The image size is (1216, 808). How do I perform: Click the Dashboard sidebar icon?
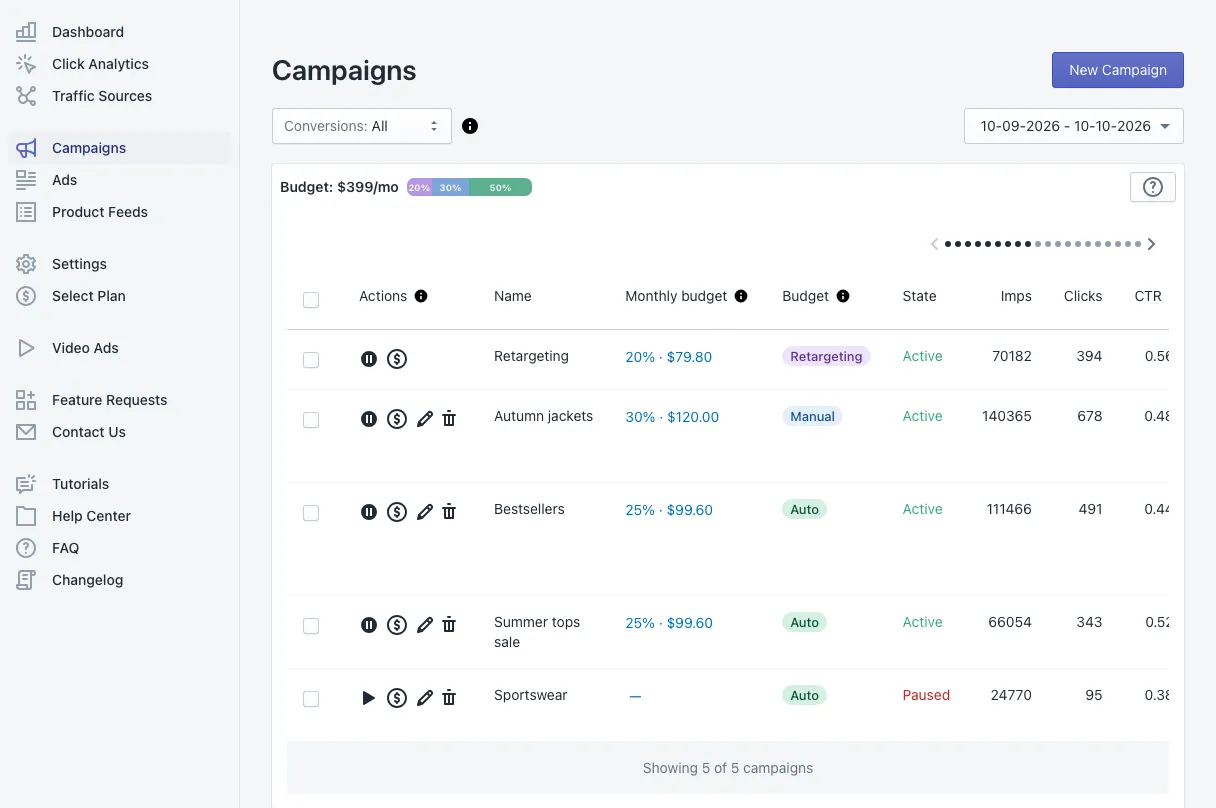pos(26,32)
